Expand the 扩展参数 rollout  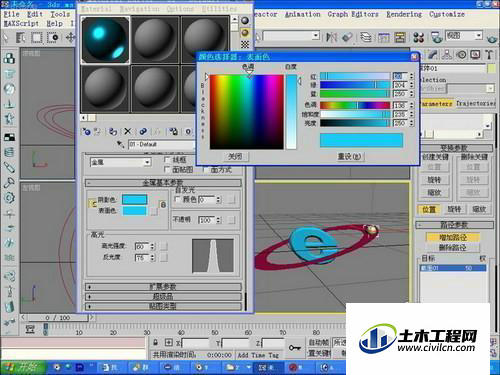click(163, 287)
